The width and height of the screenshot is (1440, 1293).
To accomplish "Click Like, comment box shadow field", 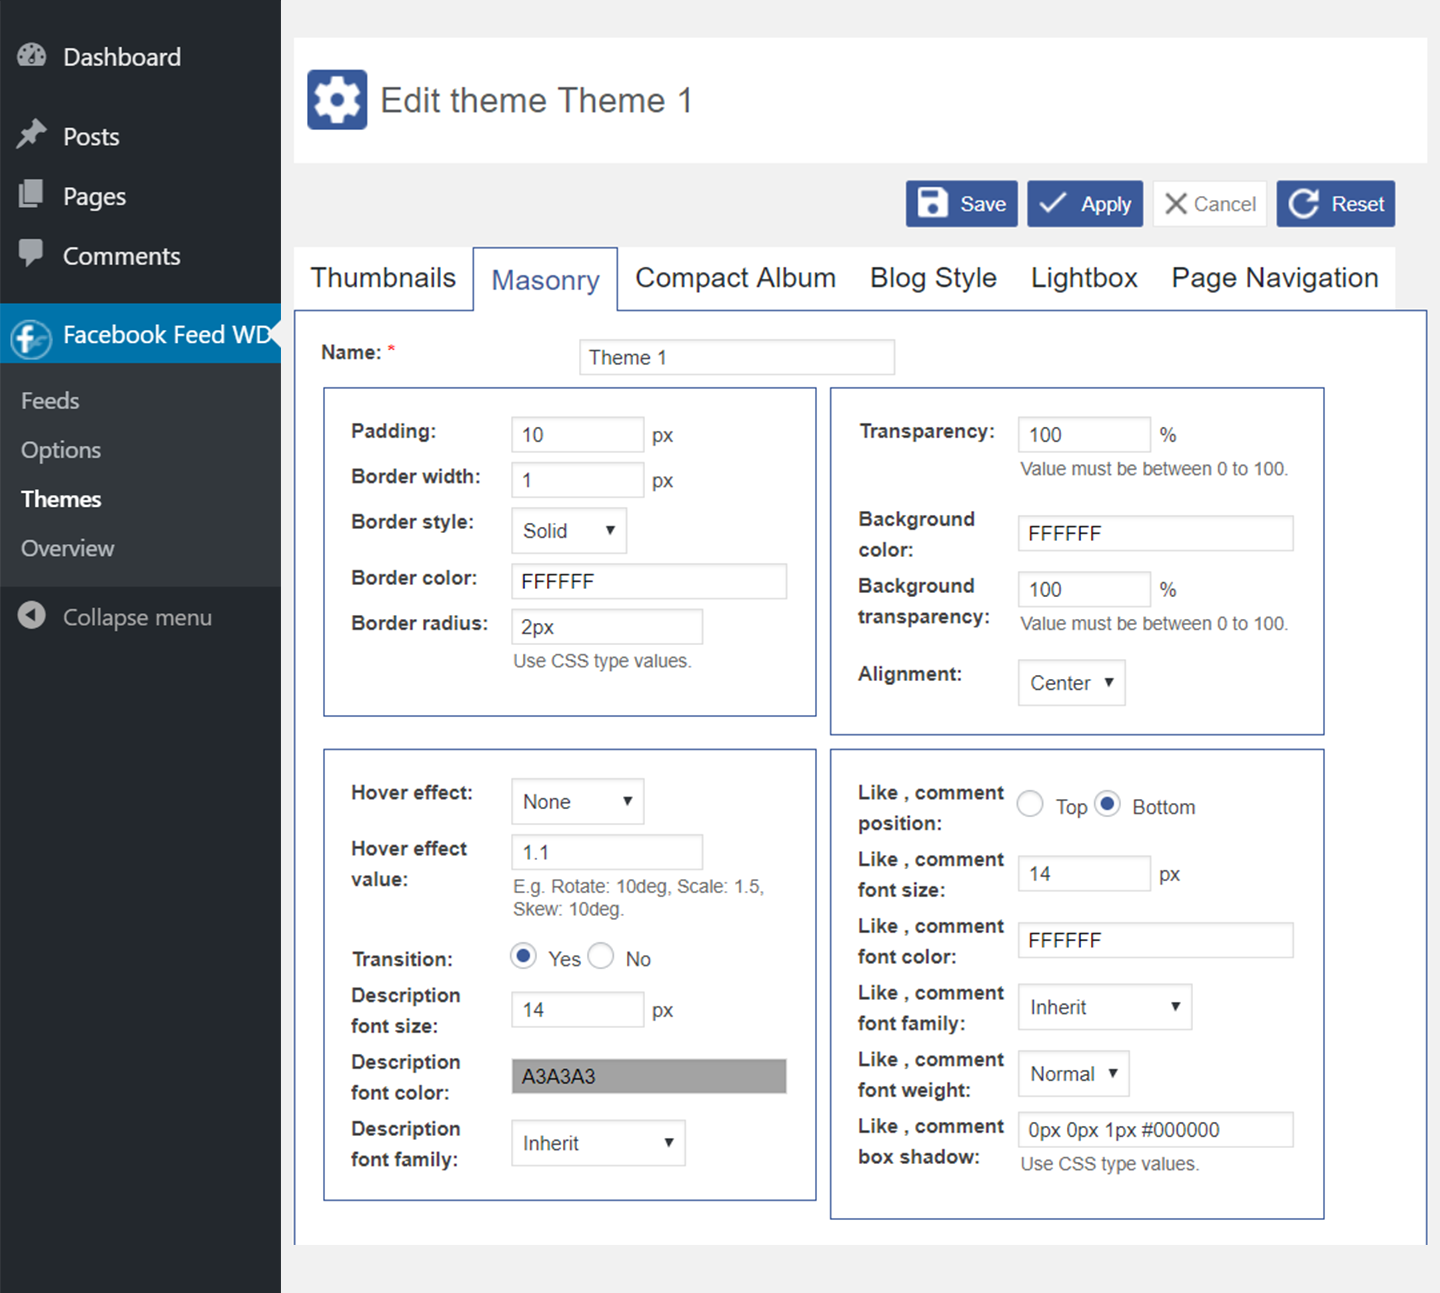I will point(1155,1130).
